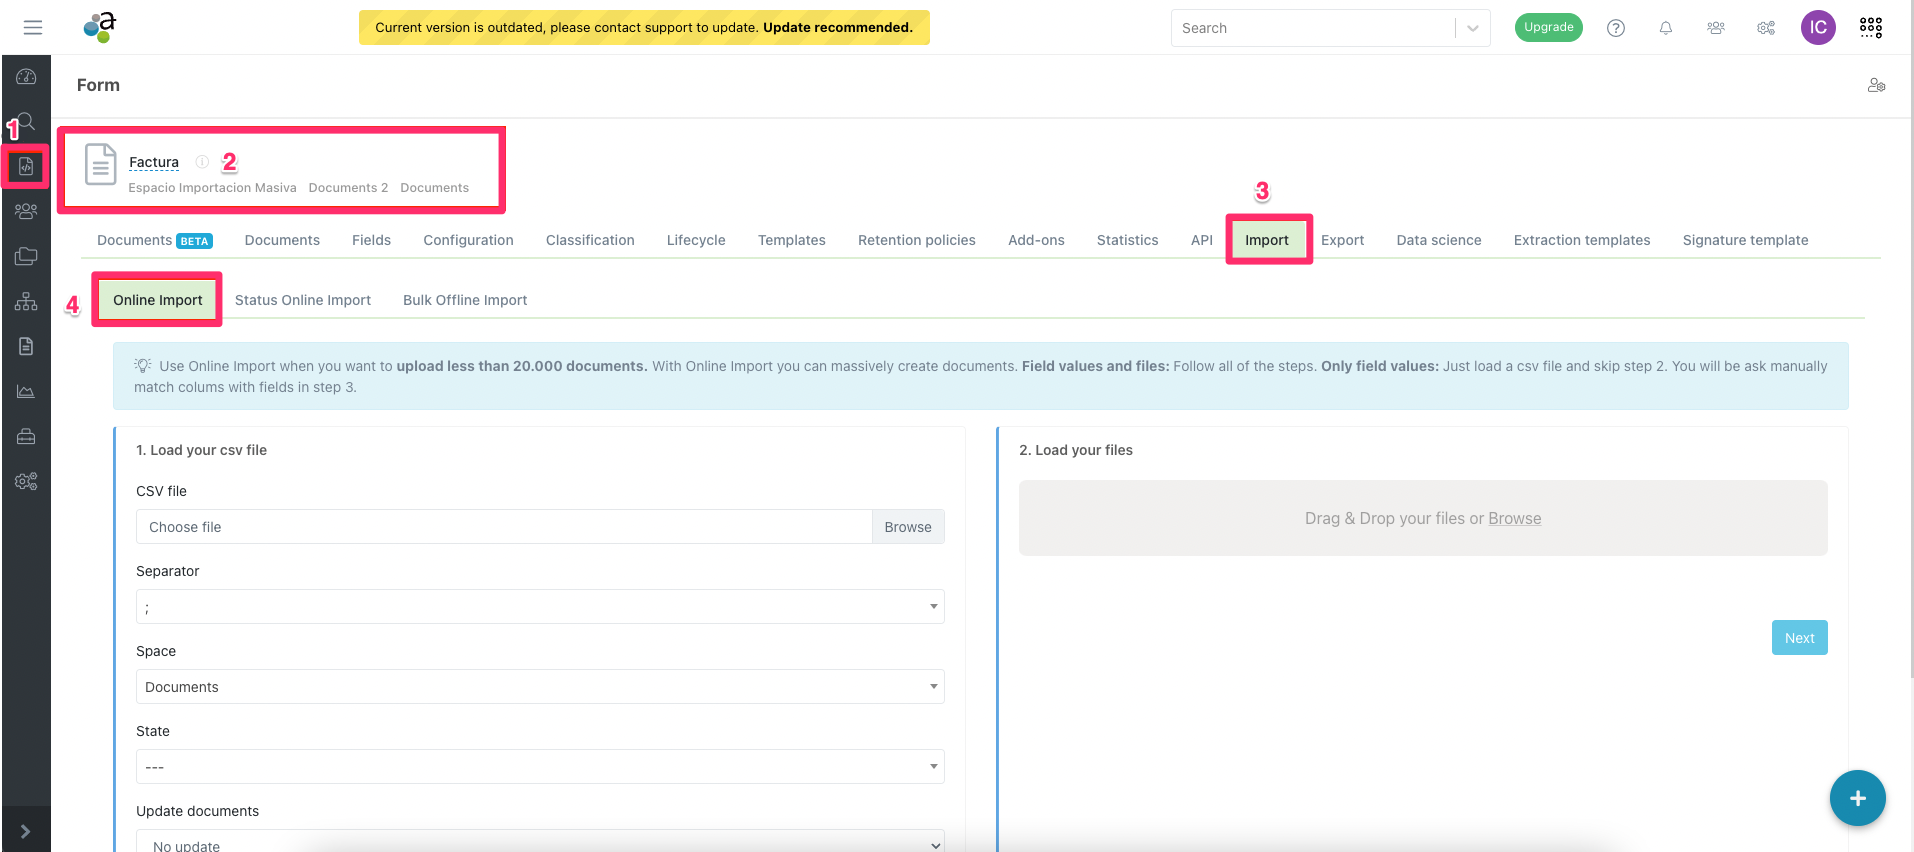Switch to the Export tab

pos(1342,240)
